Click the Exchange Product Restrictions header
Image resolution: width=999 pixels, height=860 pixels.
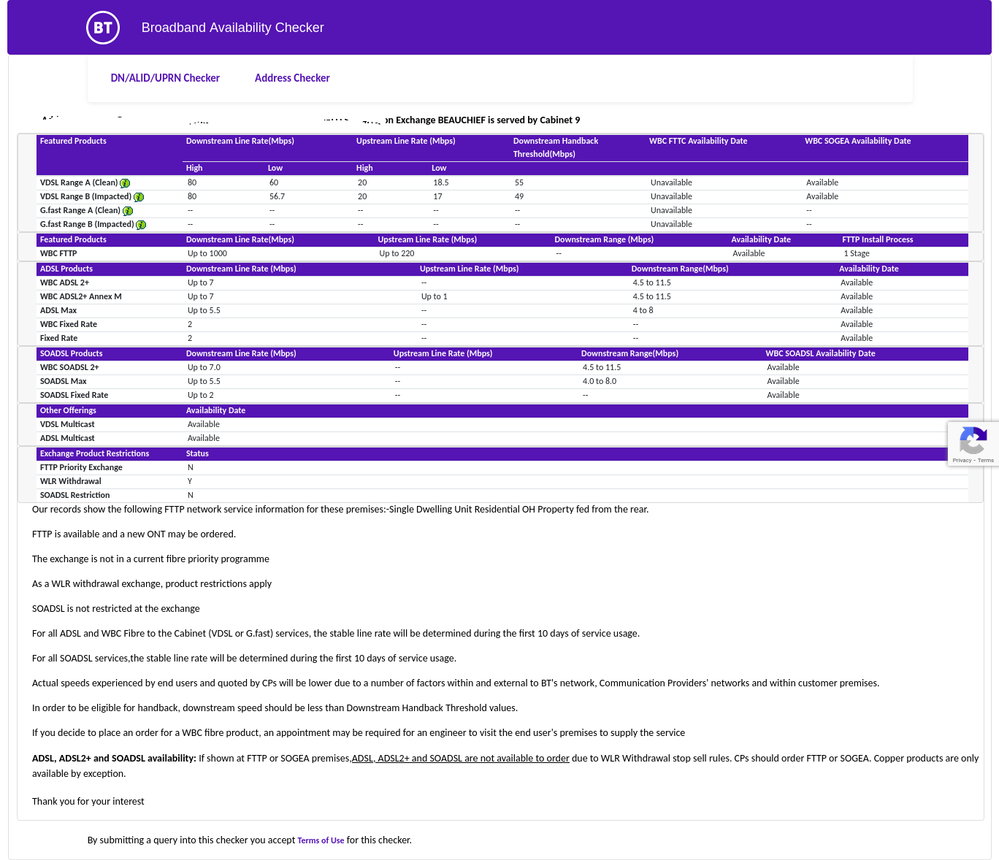pos(94,454)
